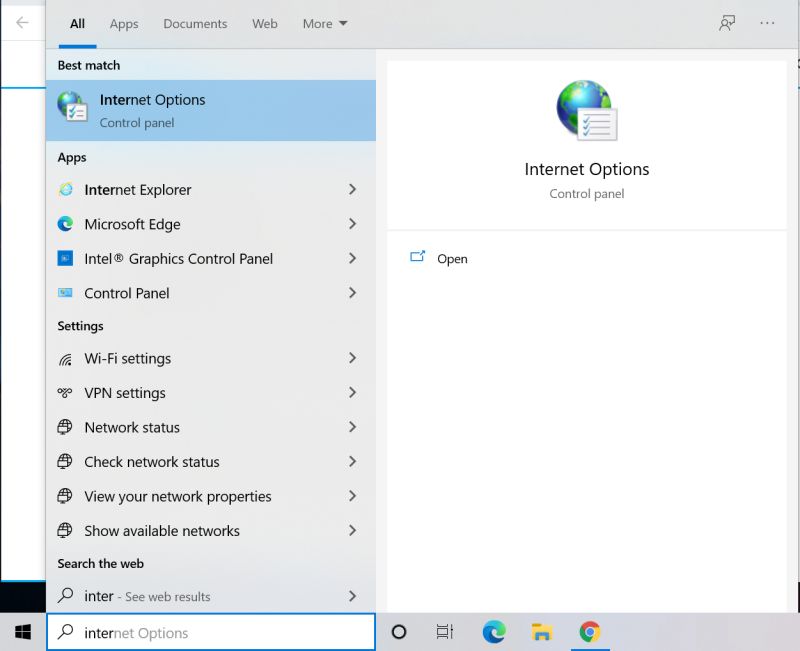800x651 pixels.
Task: Expand Internet Explorer options chevron
Action: (353, 190)
